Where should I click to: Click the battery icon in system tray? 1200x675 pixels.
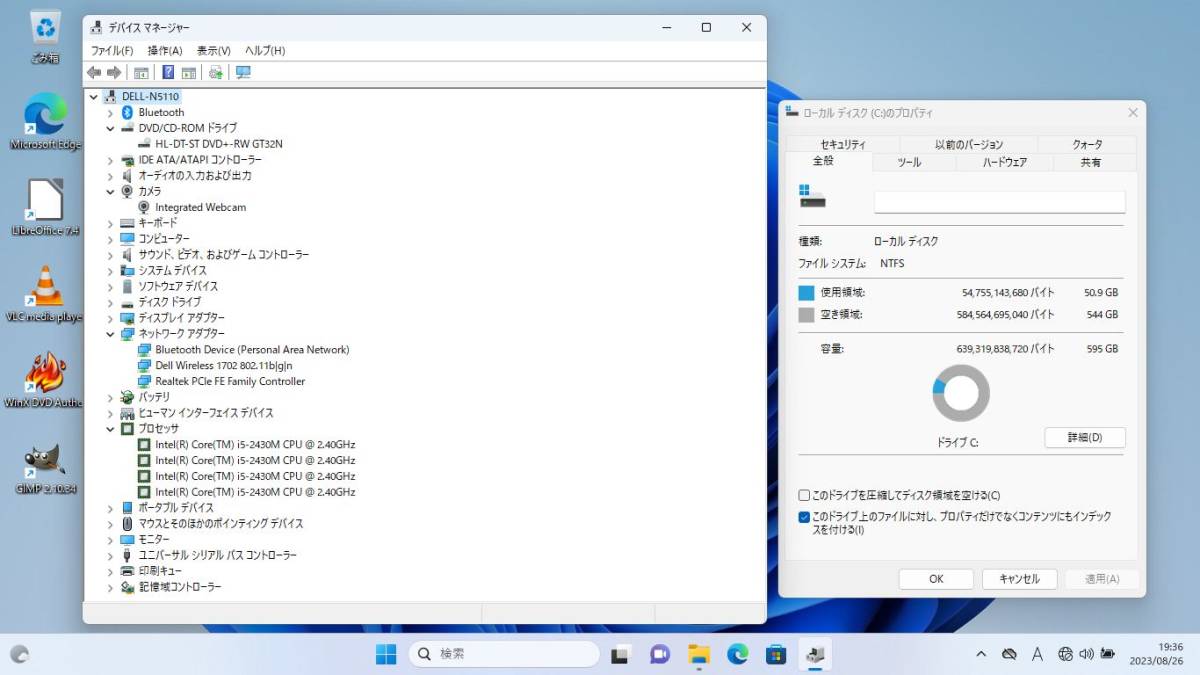(x=1108, y=654)
